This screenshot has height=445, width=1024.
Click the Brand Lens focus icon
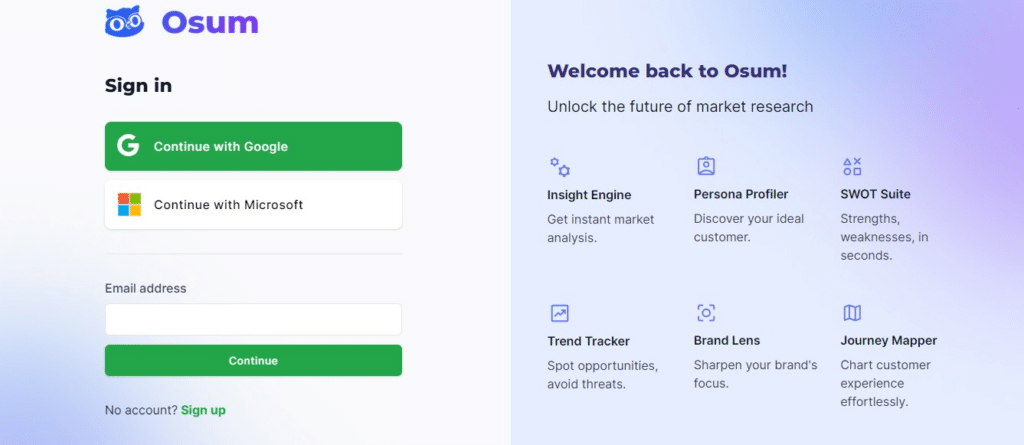(706, 313)
